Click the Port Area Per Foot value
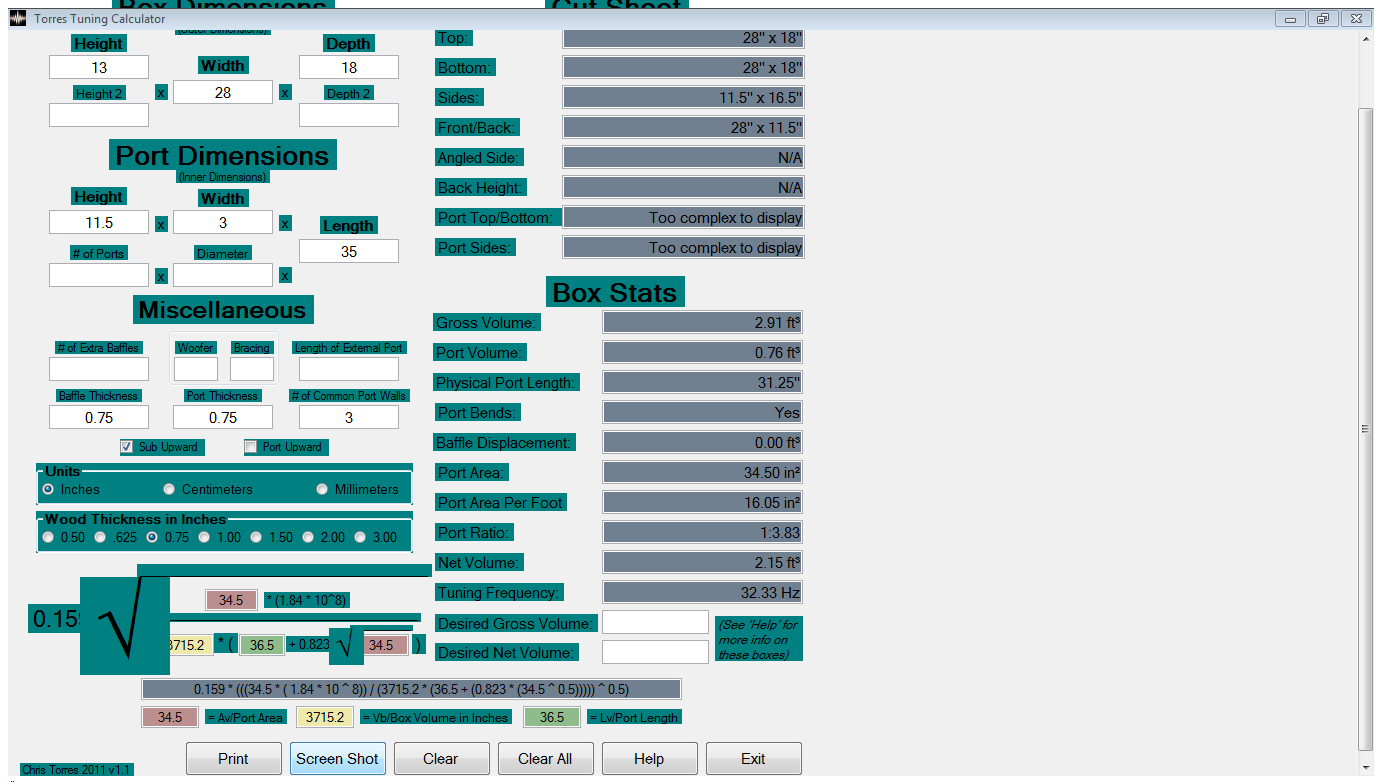This screenshot has width=1382, height=784. pos(703,502)
